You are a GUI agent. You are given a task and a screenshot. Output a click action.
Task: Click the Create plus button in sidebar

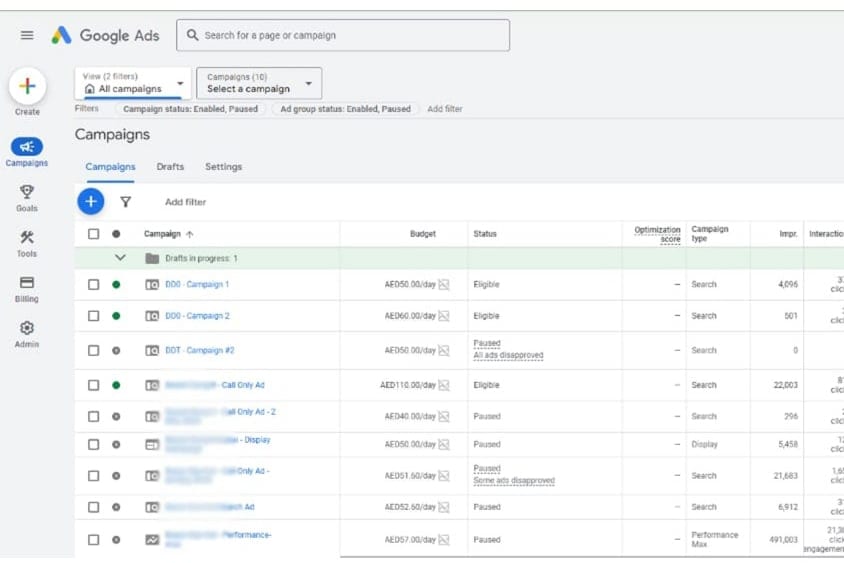coord(27,86)
